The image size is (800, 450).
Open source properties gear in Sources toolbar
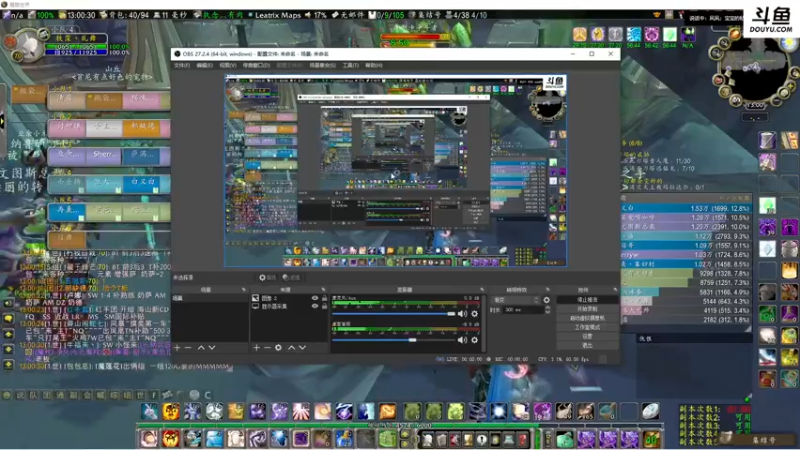pos(278,347)
